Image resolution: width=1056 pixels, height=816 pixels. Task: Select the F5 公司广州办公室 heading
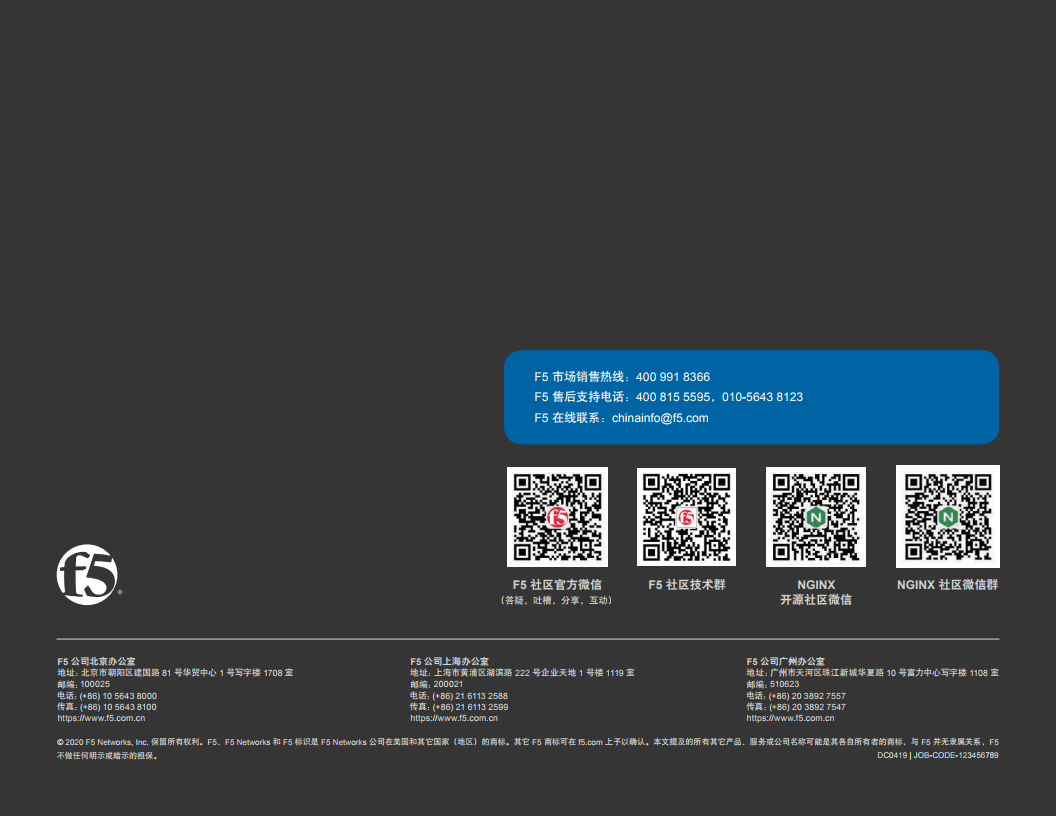point(785,661)
